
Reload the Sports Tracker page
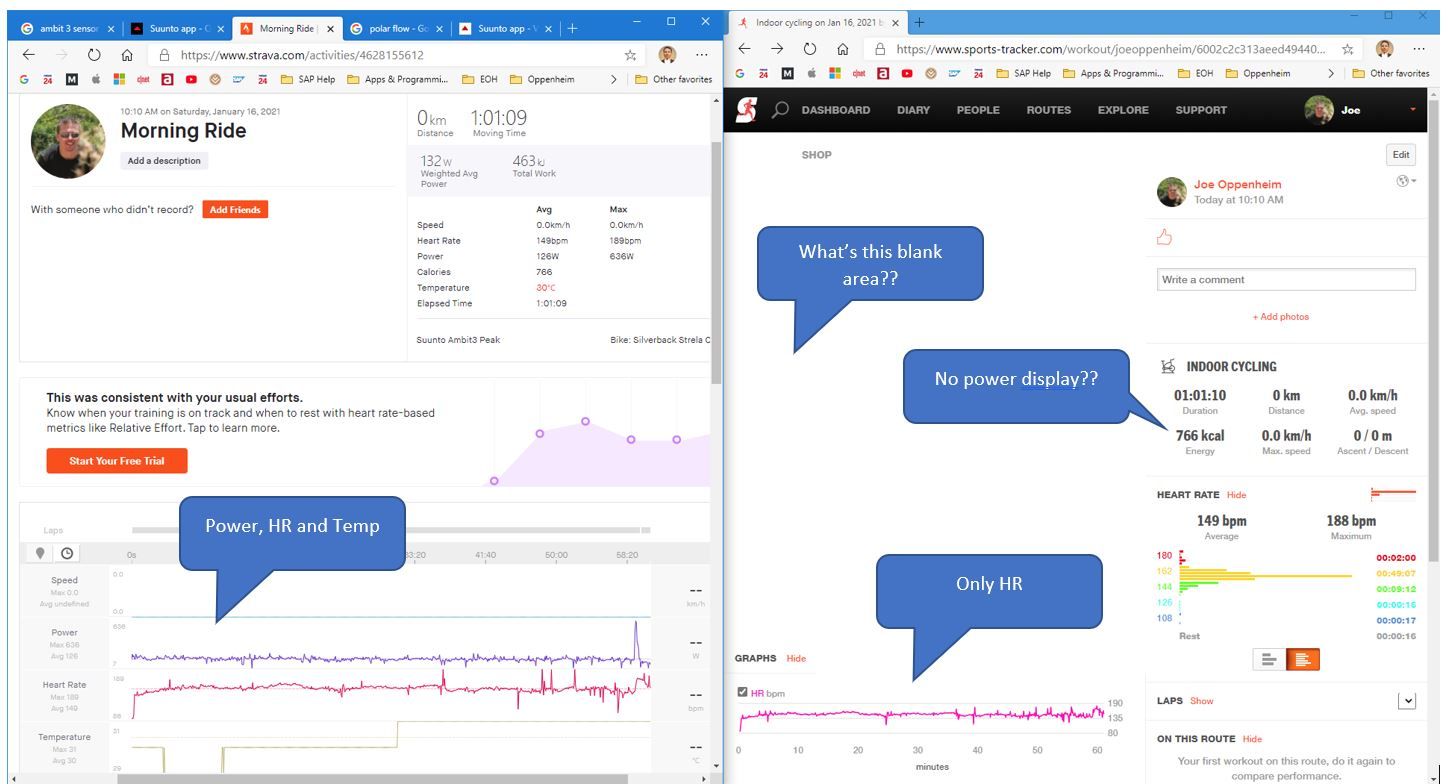(810, 49)
